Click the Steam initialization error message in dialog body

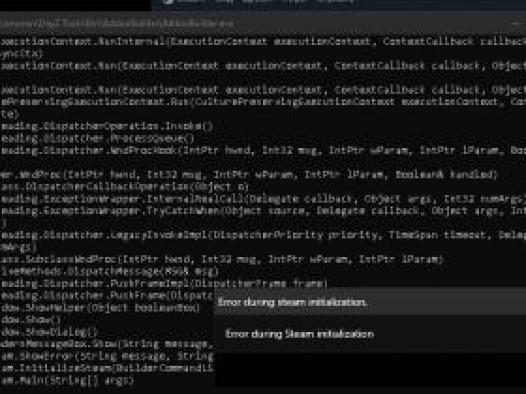point(299,334)
